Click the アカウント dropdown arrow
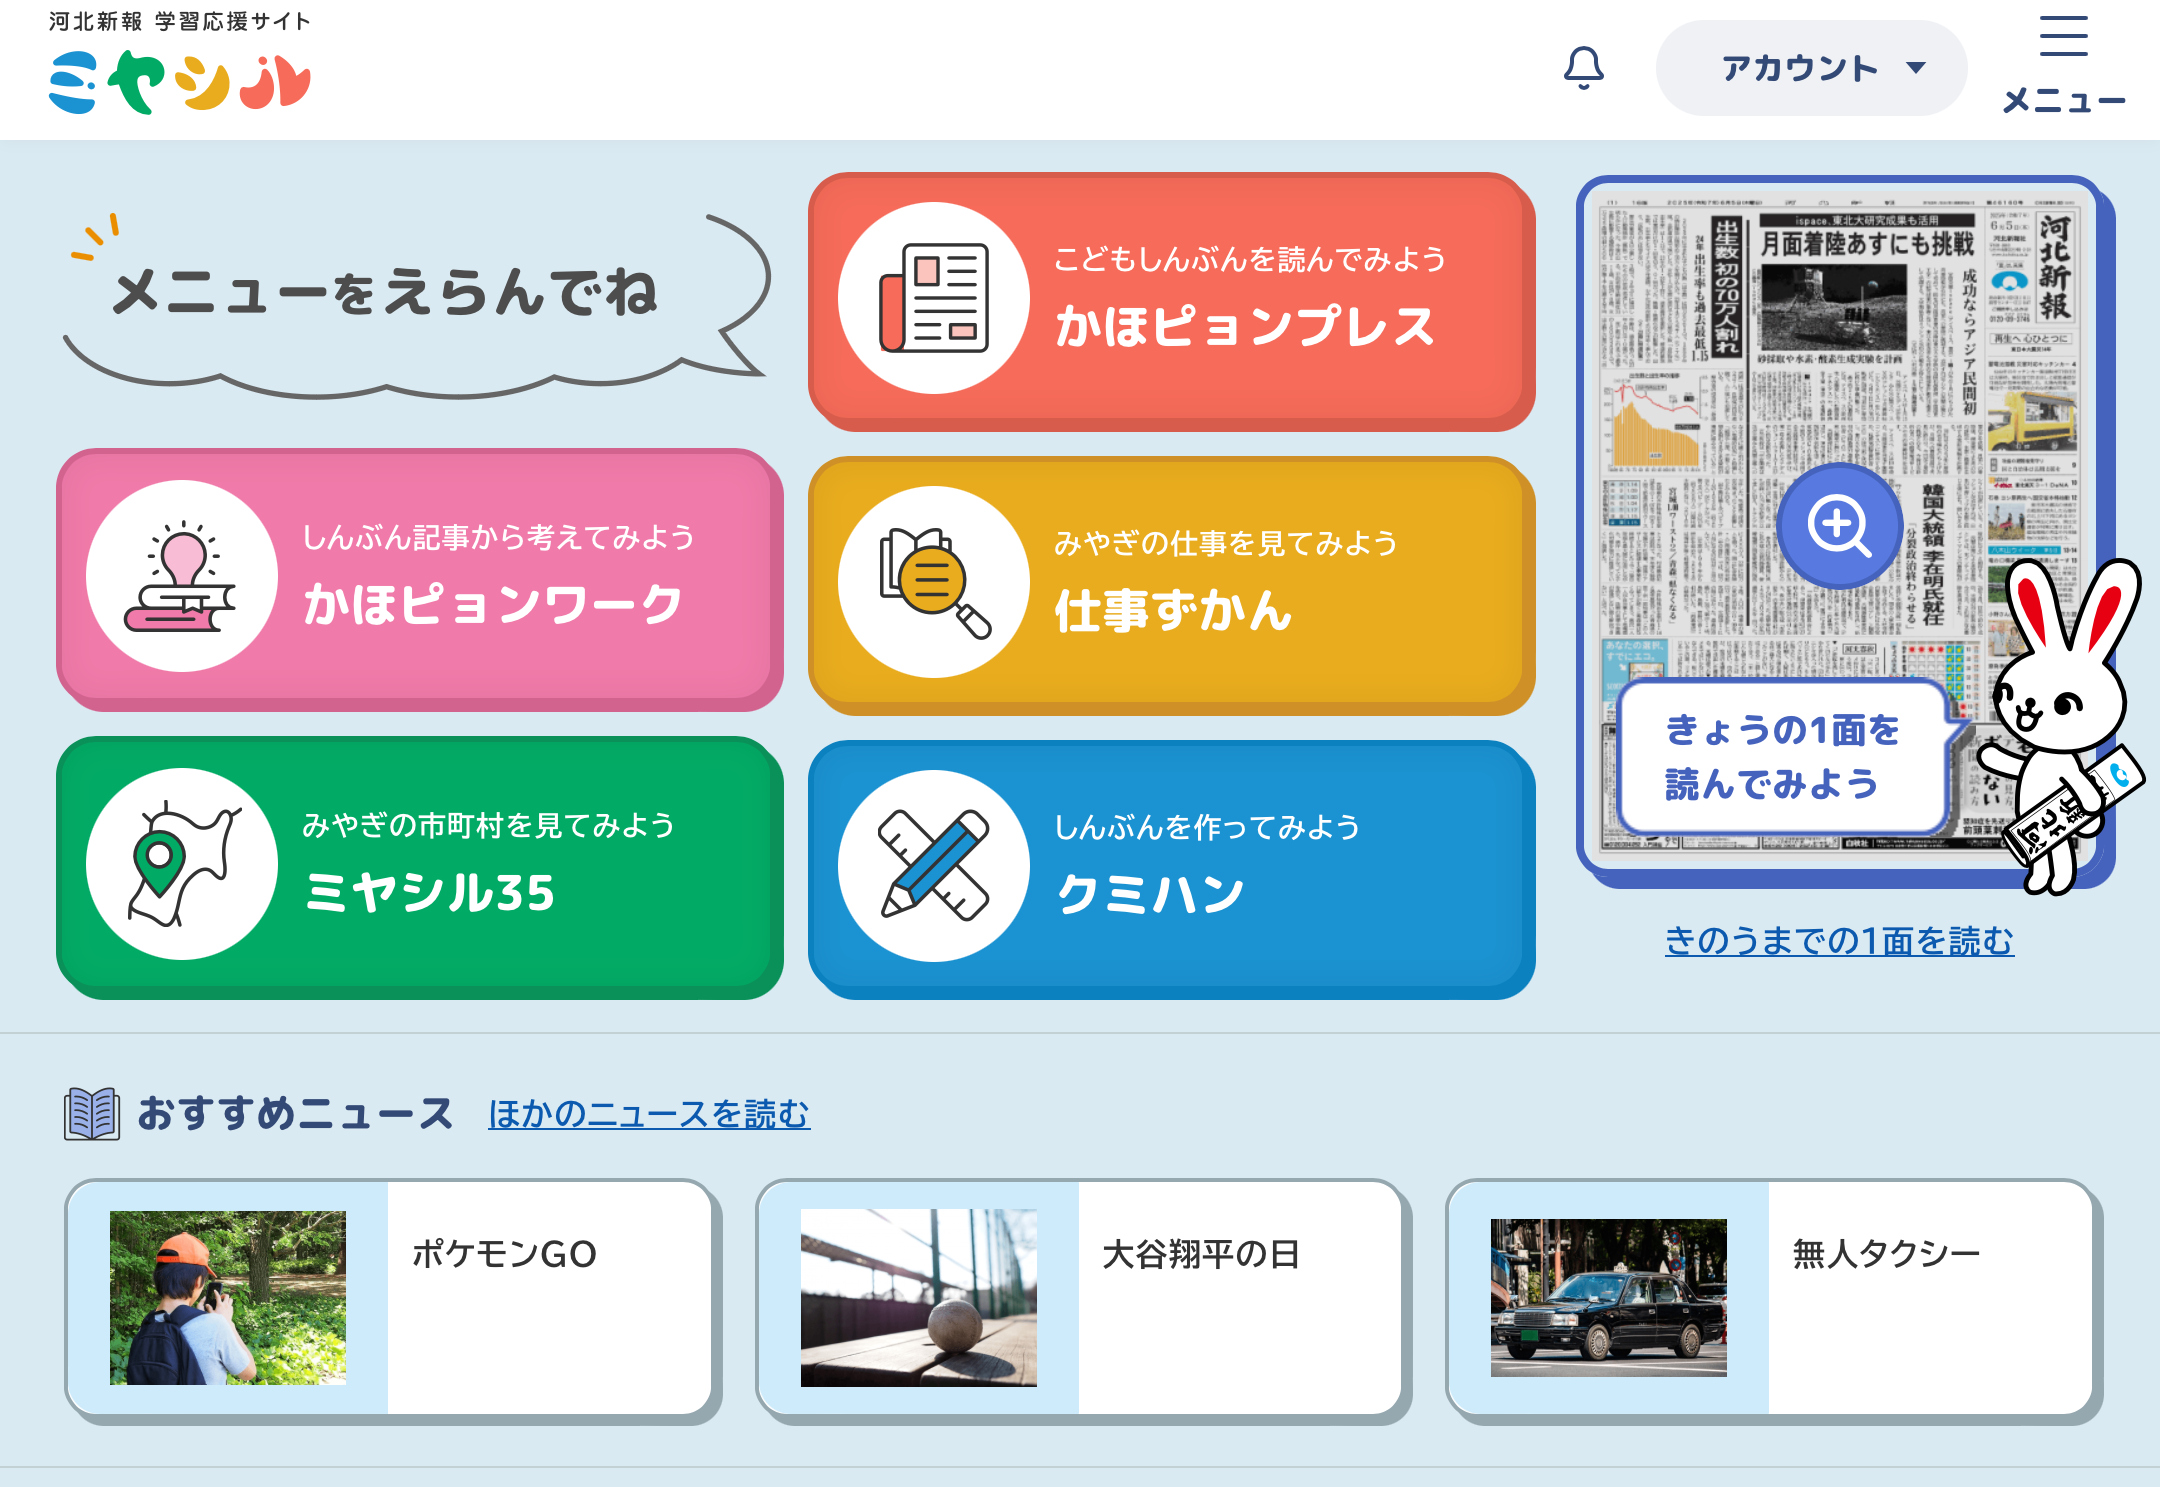 coord(1916,68)
